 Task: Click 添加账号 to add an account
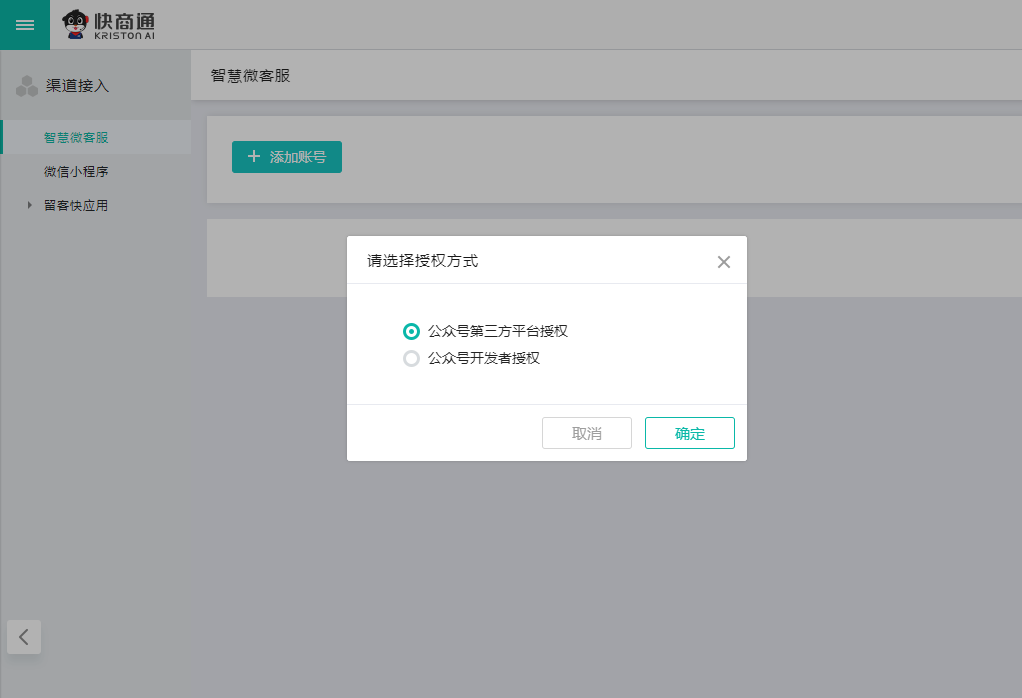coord(287,157)
